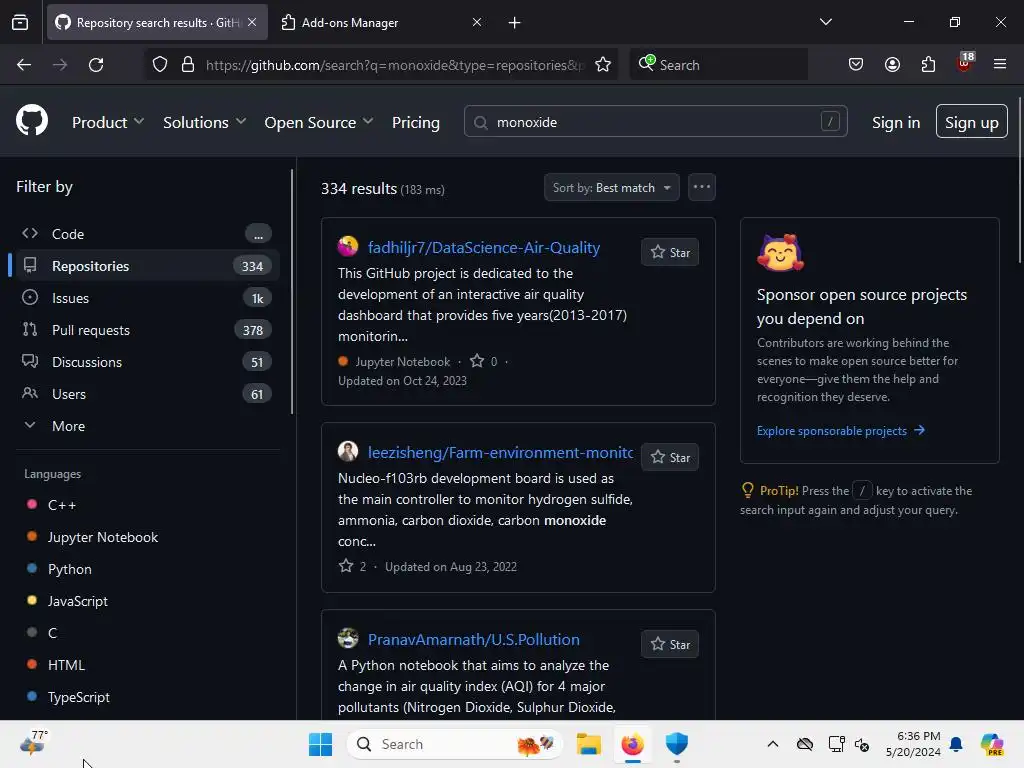Reload the page with refresh icon
The image size is (1024, 768).
pos(96,65)
